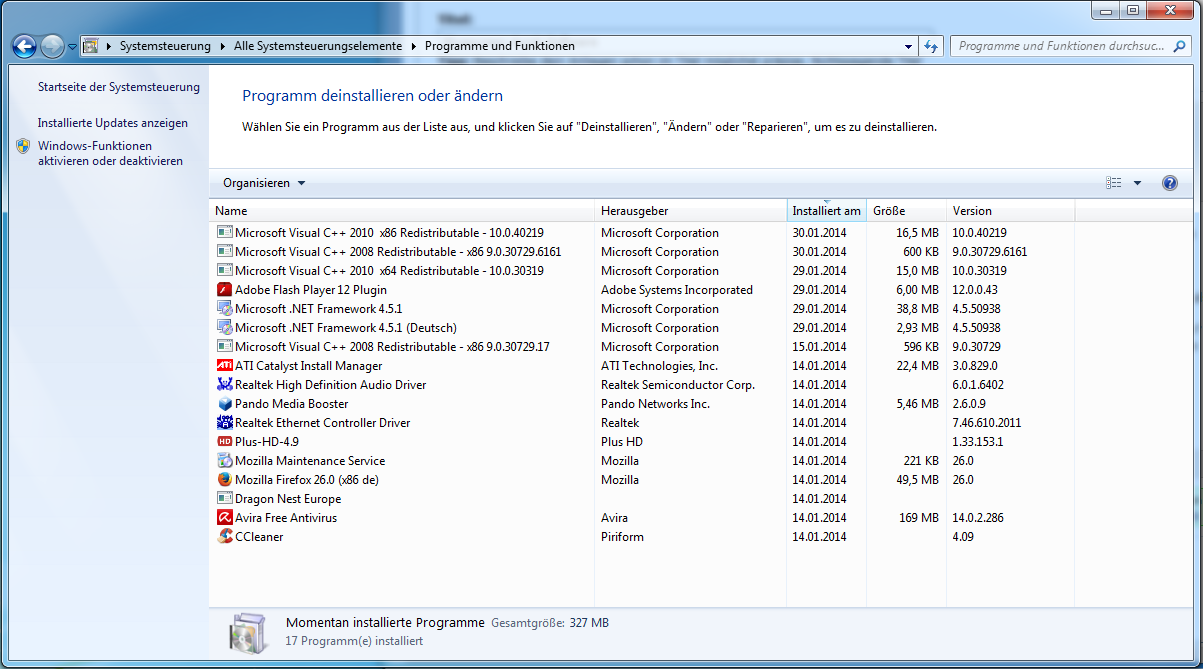This screenshot has height=669, width=1203.
Task: Click the Forward navigation arrow button
Action: click(52, 46)
